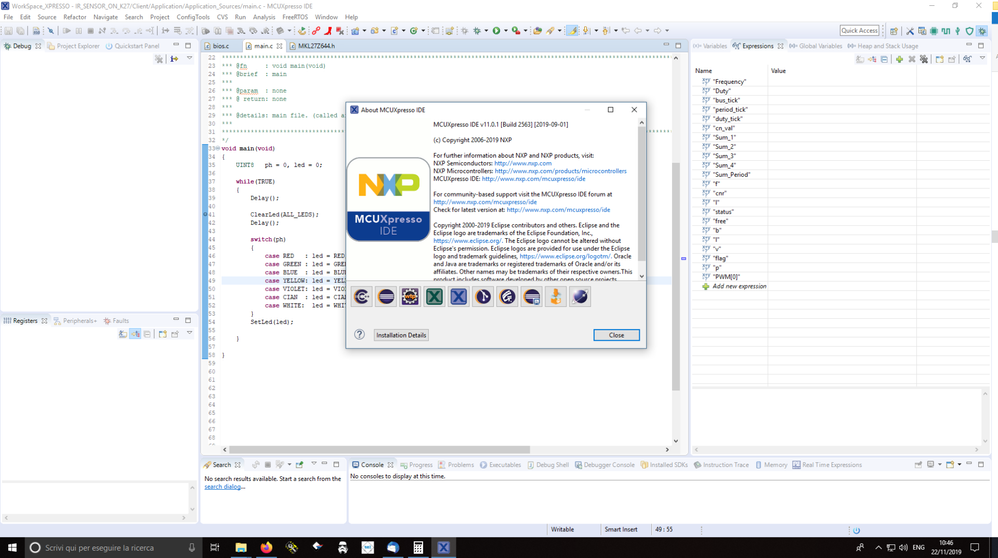
Task: Click the green chip perspective icon
Action: 934,31
